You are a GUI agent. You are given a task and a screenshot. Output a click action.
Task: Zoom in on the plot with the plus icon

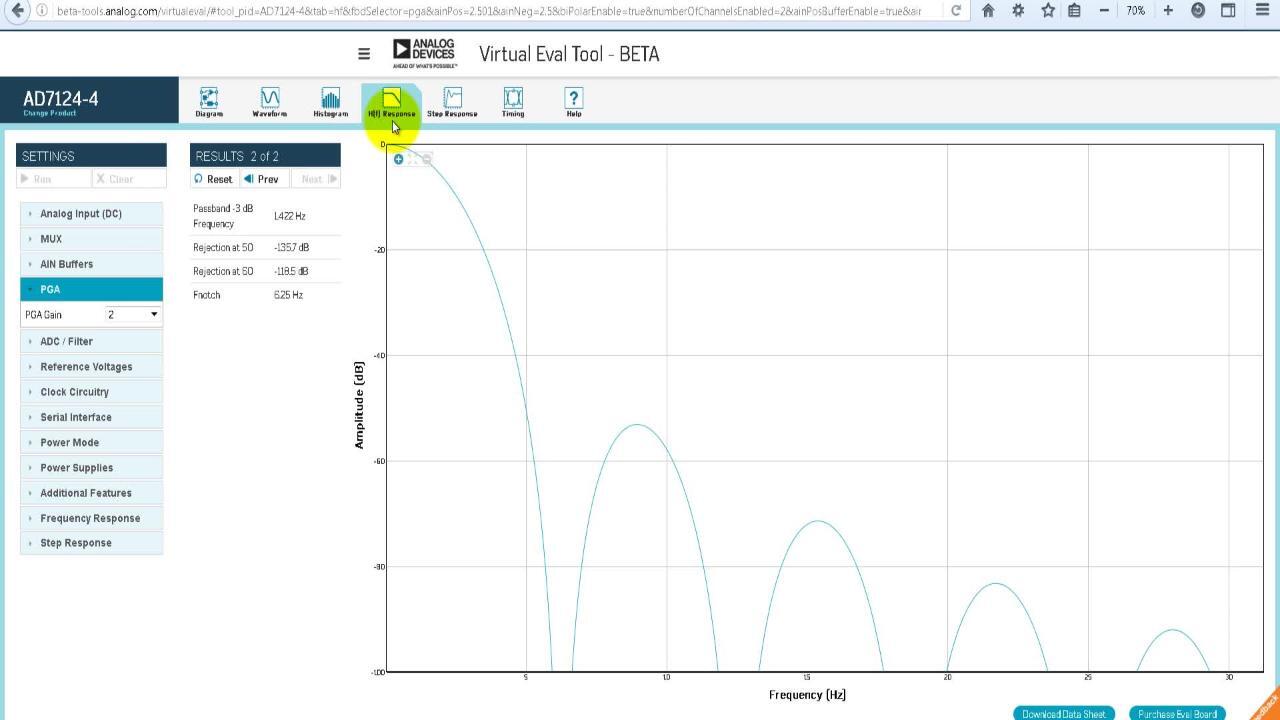[398, 159]
